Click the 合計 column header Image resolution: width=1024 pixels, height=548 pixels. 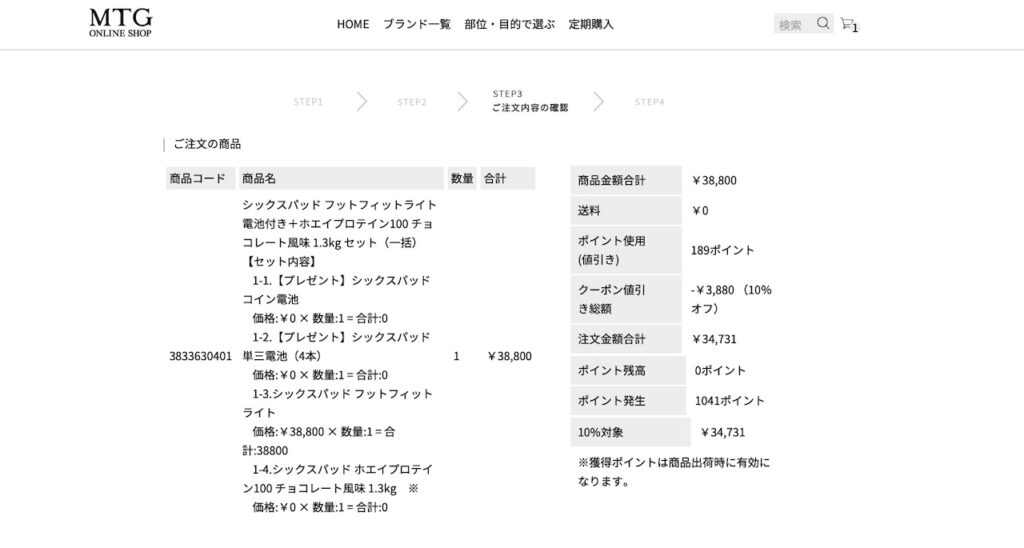(x=507, y=178)
